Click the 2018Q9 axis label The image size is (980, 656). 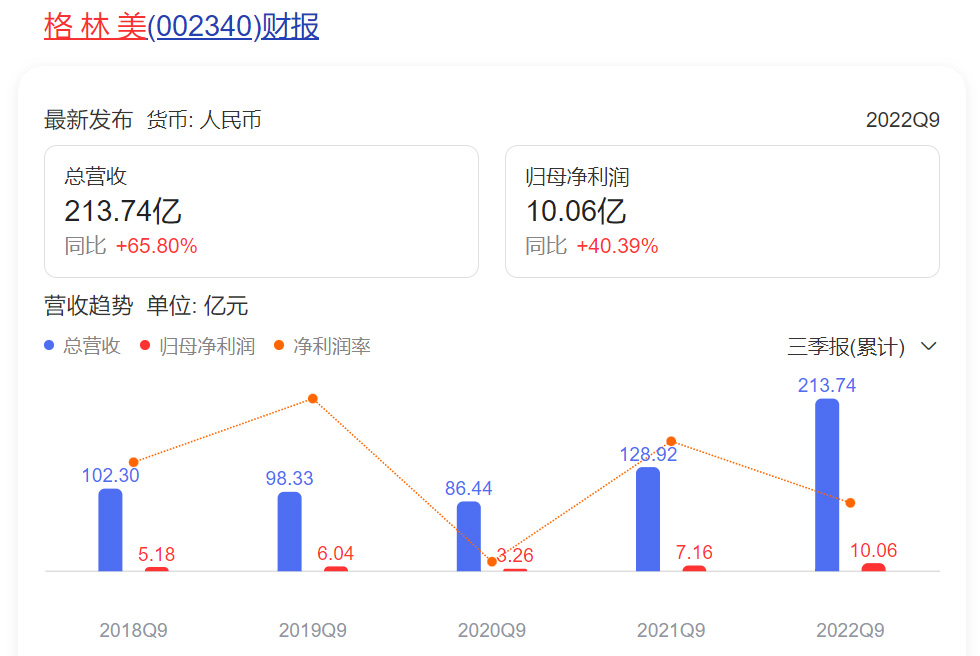tap(134, 630)
